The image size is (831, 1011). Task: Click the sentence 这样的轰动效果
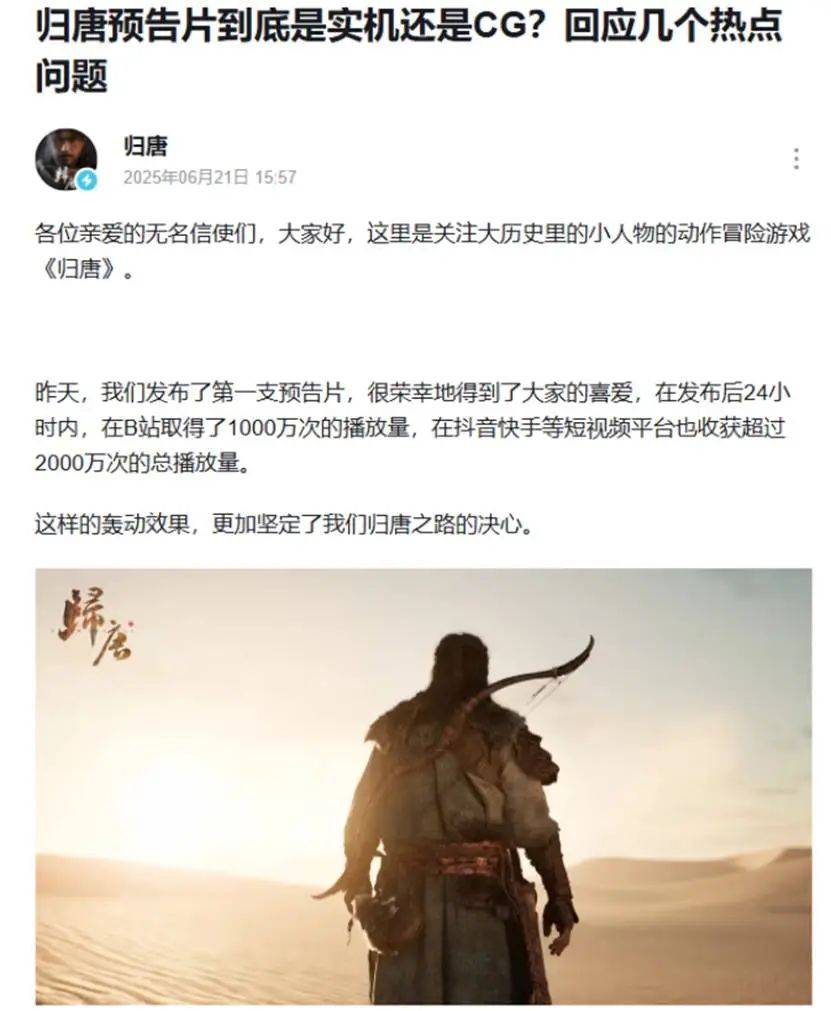(x=284, y=525)
